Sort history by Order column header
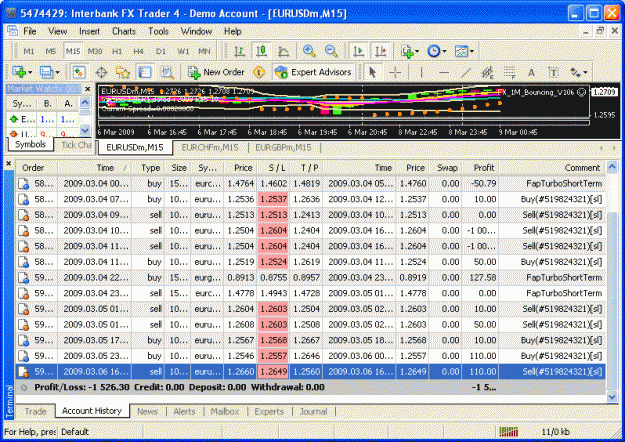This screenshot has width=625, height=442. (x=36, y=168)
